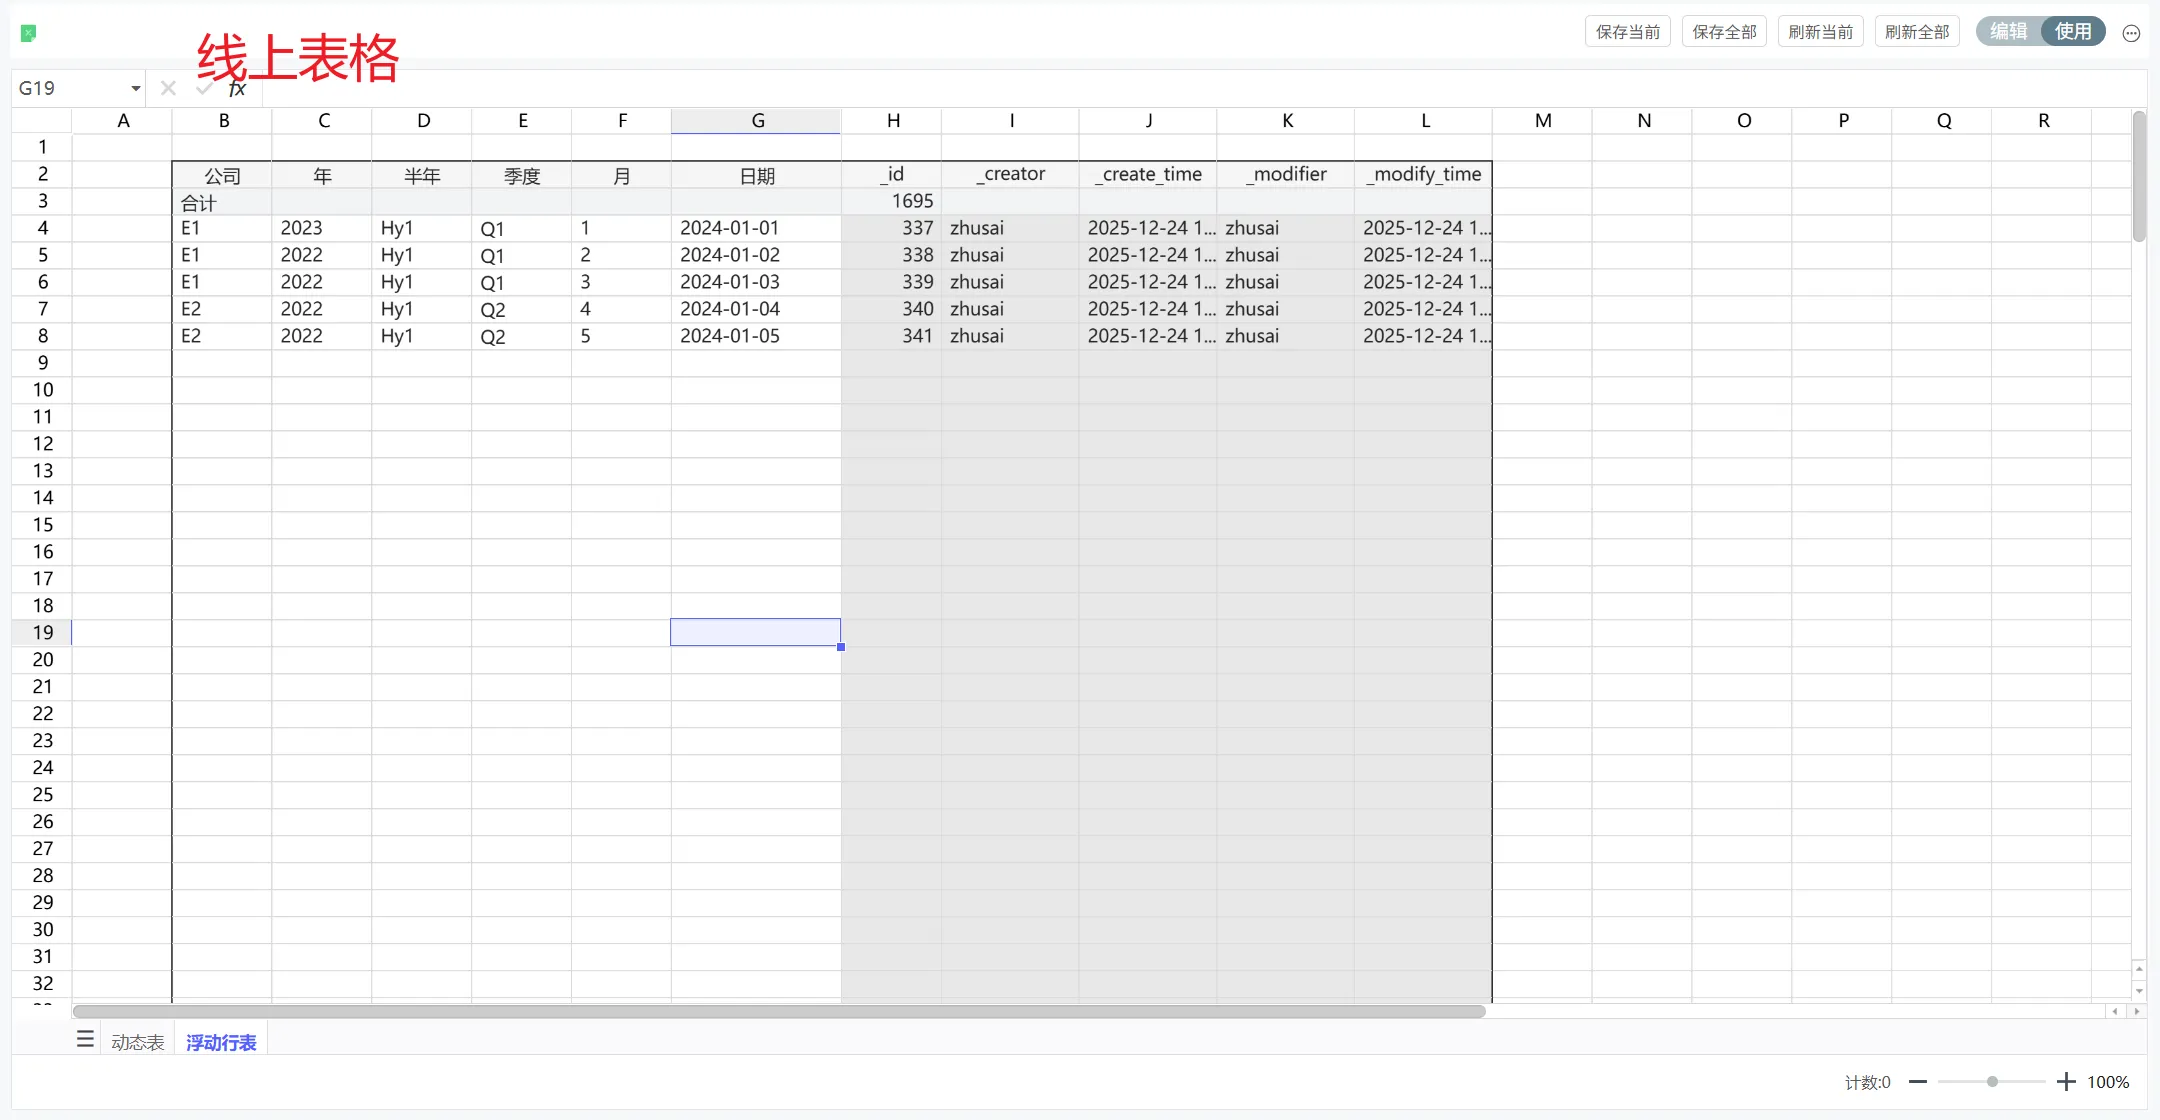
Task: Click the 保存全部 button
Action: click(x=1724, y=32)
